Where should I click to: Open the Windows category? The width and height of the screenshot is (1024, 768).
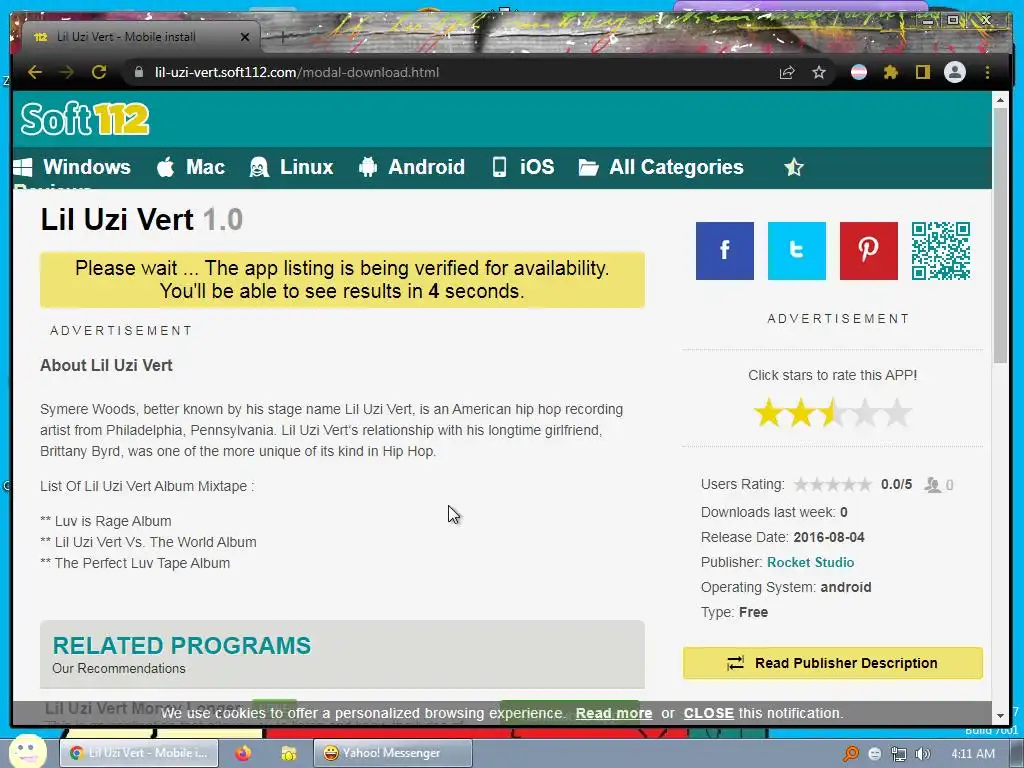tap(72, 167)
